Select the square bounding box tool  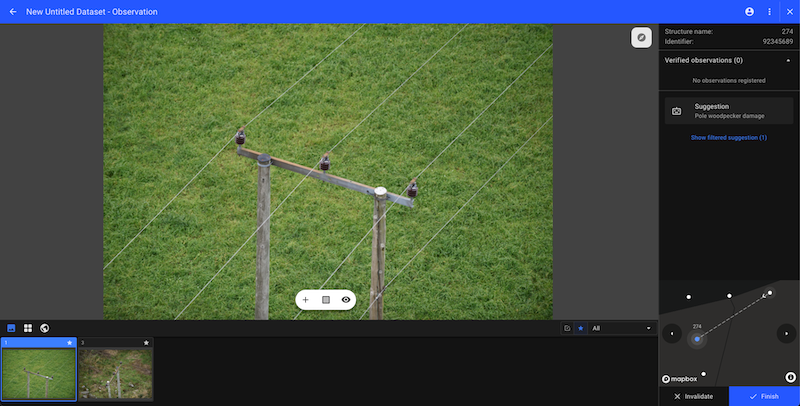[x=326, y=300]
